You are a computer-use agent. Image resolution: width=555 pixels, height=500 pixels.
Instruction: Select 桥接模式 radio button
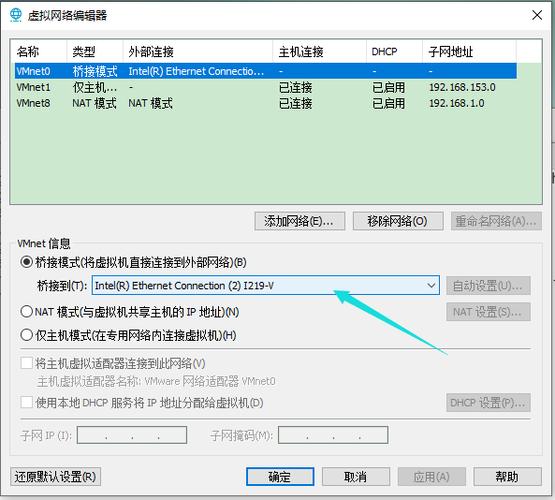pyautogui.click(x=27, y=263)
